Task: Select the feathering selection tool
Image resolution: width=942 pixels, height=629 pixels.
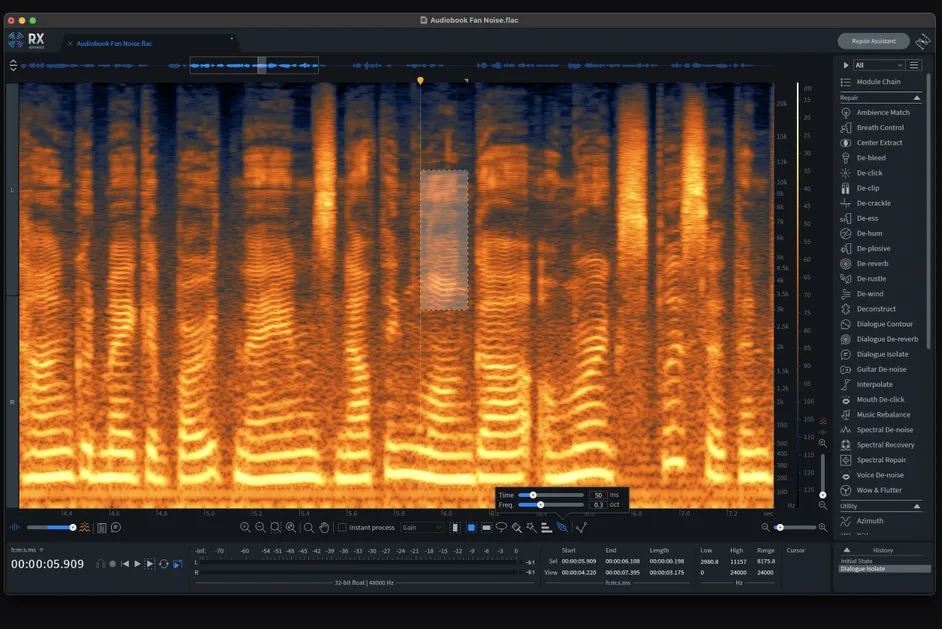Action: click(x=562, y=527)
